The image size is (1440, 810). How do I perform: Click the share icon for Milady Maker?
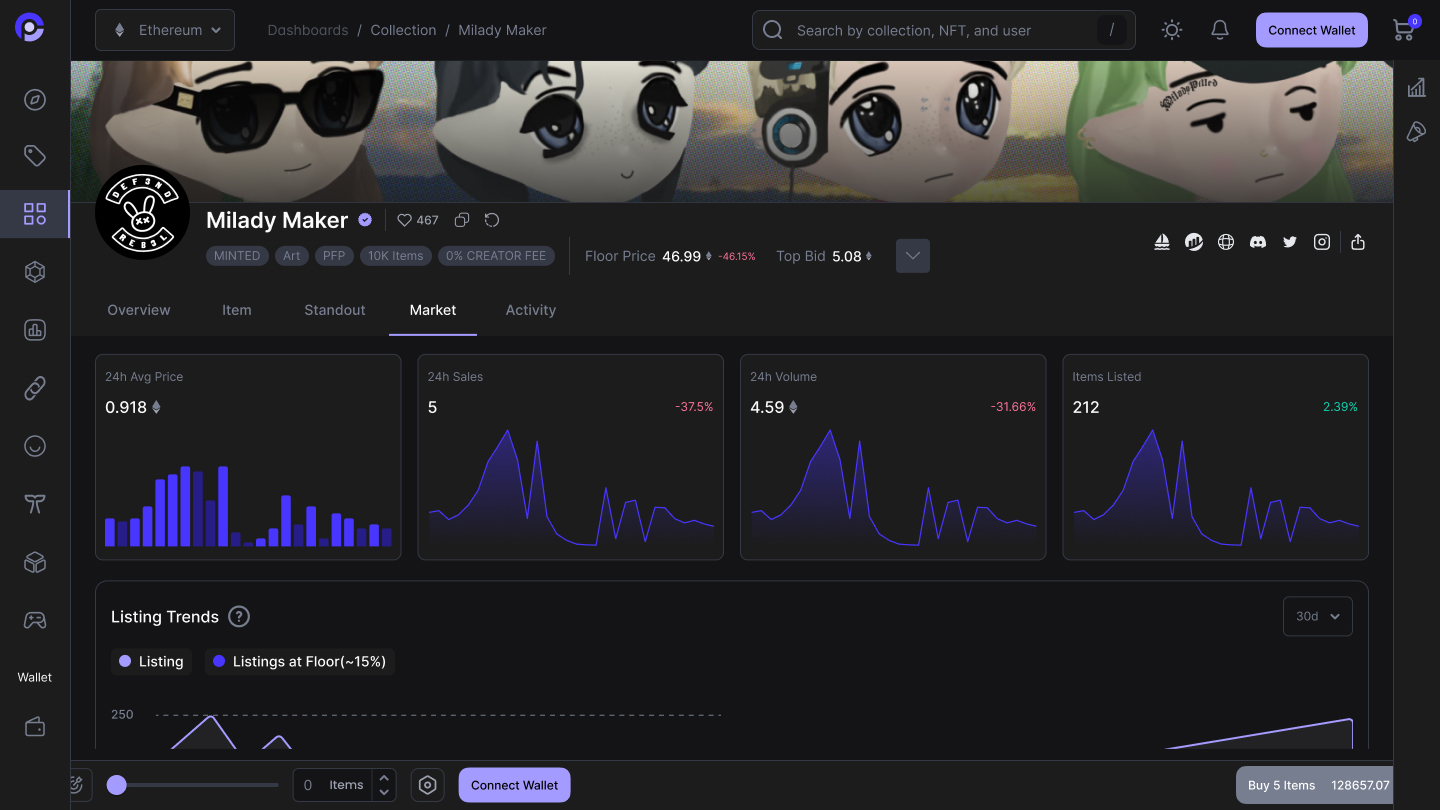pyautogui.click(x=1358, y=242)
